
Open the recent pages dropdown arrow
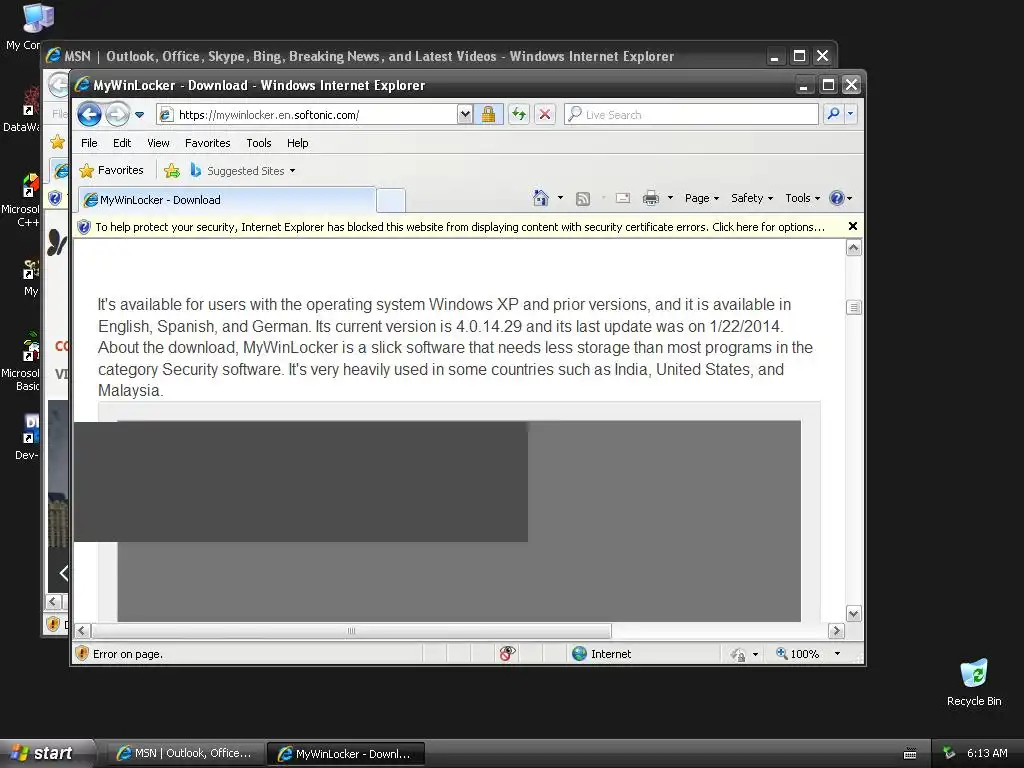pyautogui.click(x=139, y=115)
